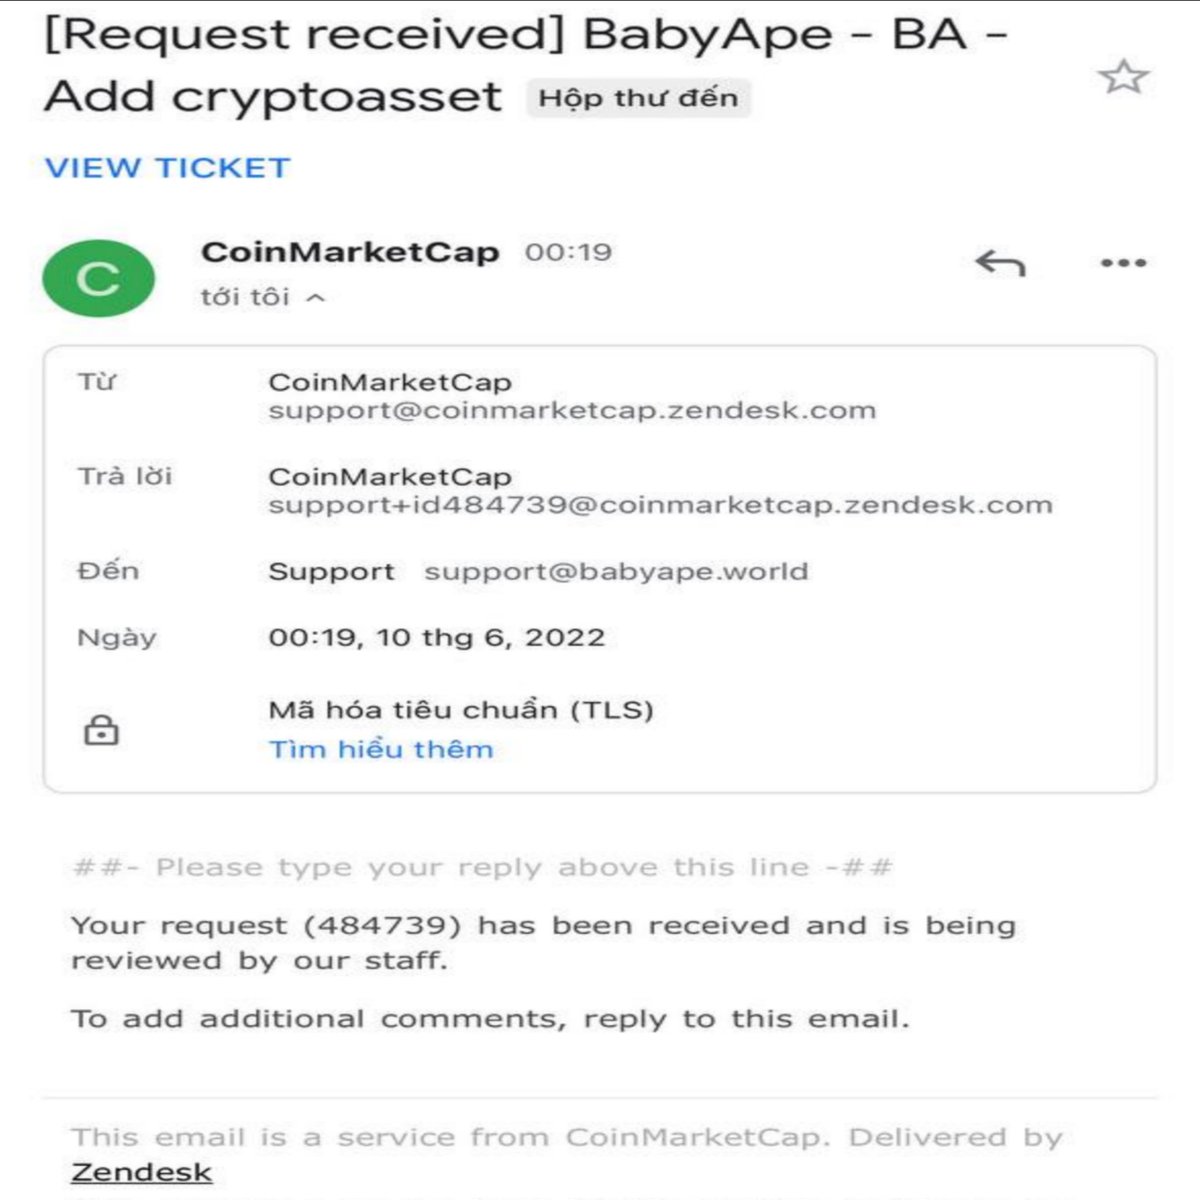Select reply-to address support+id484739
The width and height of the screenshot is (1200, 1200).
click(x=660, y=505)
